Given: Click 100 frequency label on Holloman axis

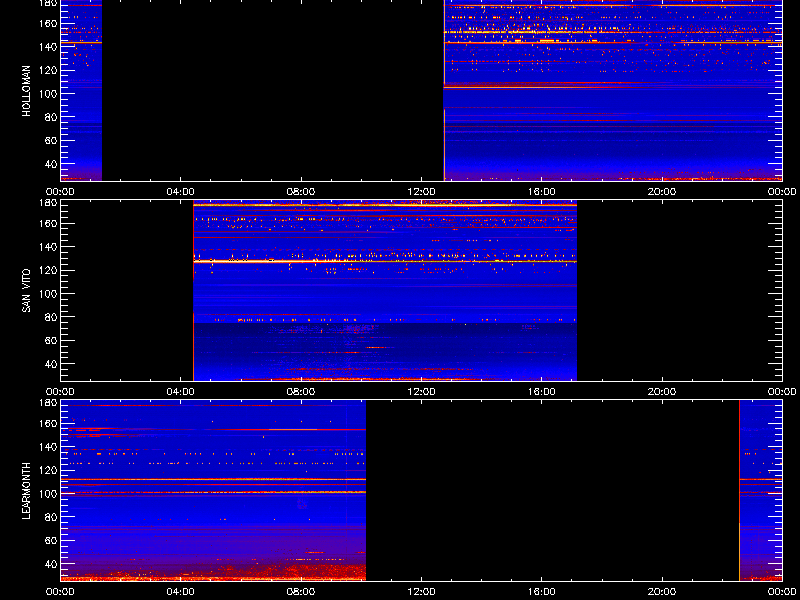Looking at the screenshot, I should pos(47,94).
